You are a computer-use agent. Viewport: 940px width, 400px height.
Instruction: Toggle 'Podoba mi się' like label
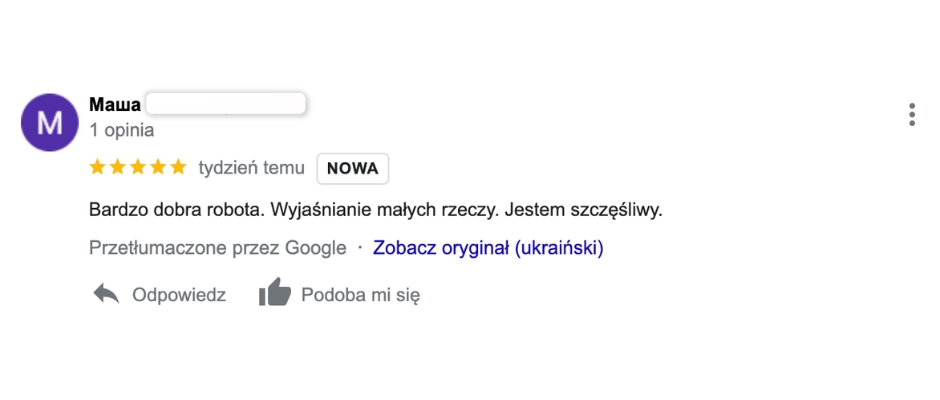[360, 295]
